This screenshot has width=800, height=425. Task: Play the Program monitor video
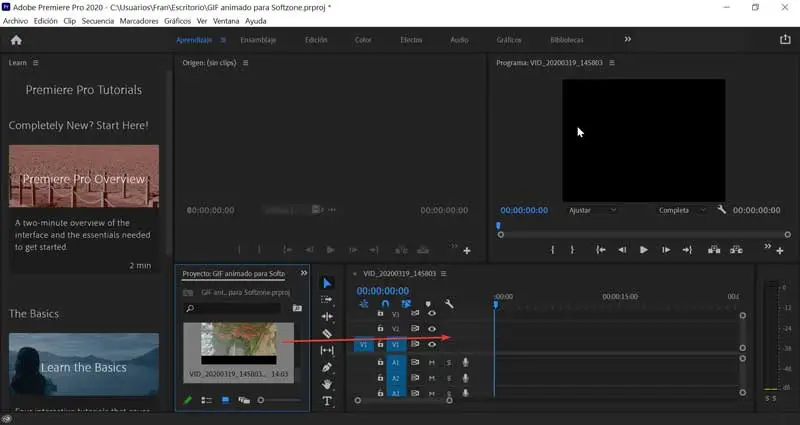coord(643,250)
